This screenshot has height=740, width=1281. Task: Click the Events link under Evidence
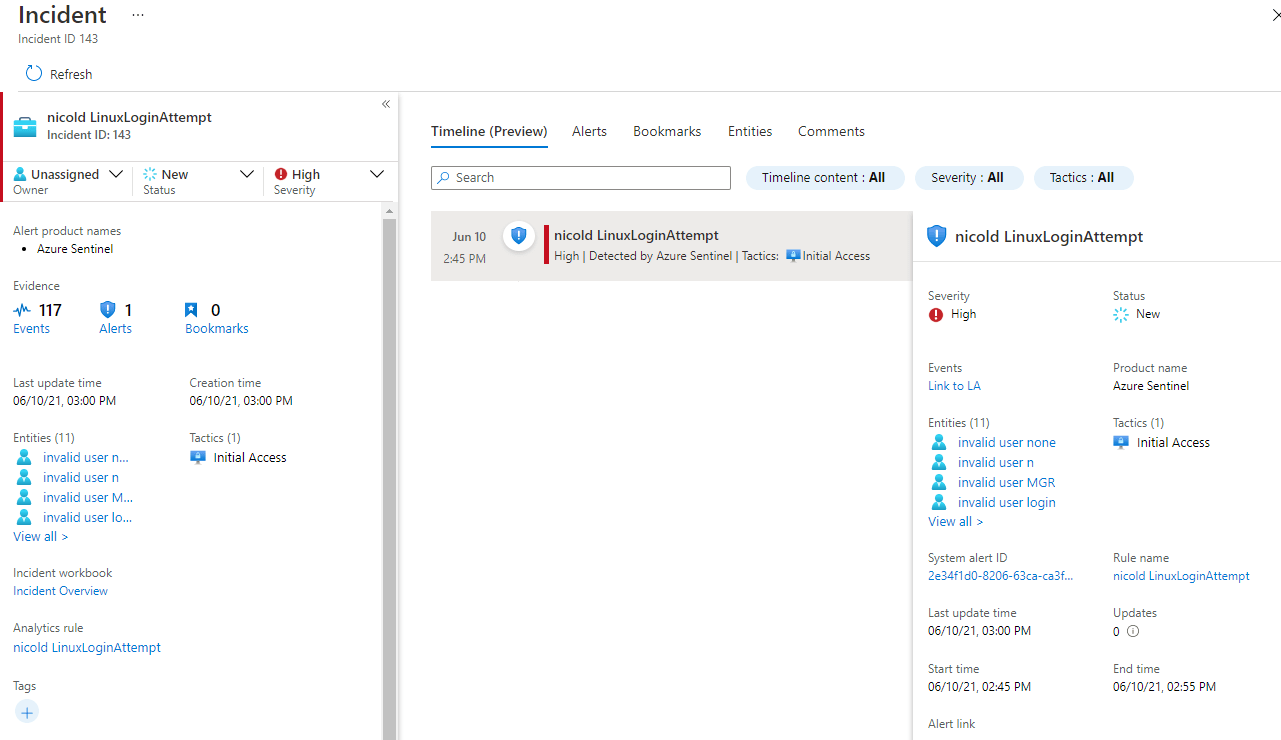pos(31,328)
